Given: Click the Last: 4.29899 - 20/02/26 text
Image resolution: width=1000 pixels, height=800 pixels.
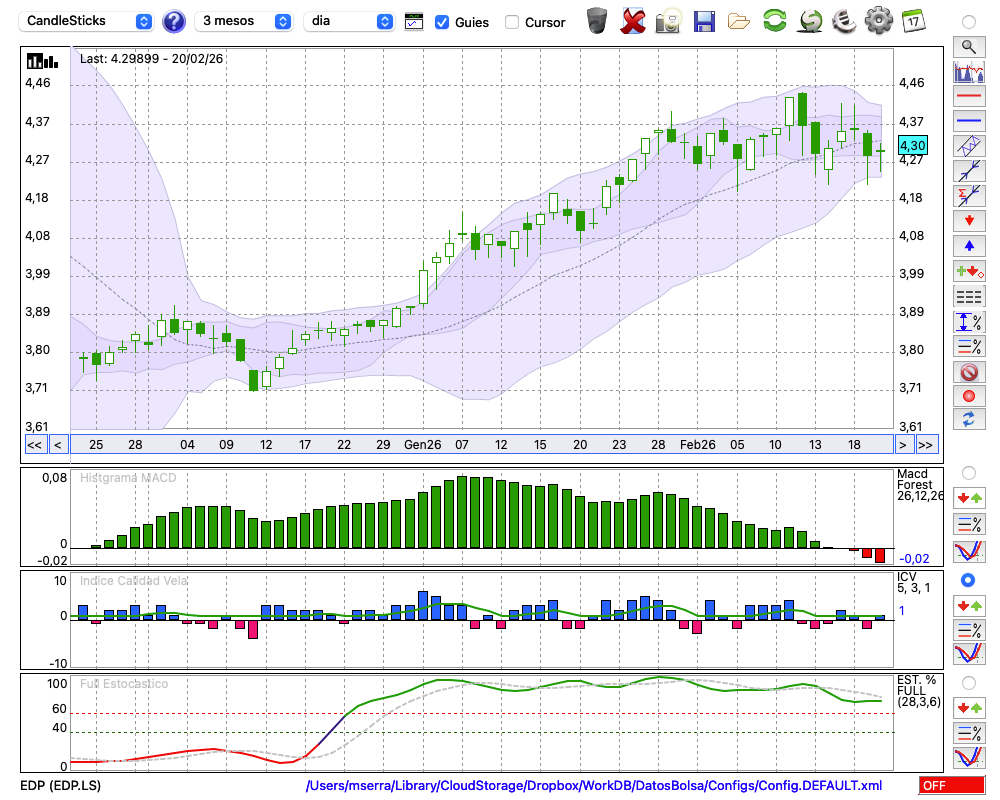Looking at the screenshot, I should click(x=152, y=59).
